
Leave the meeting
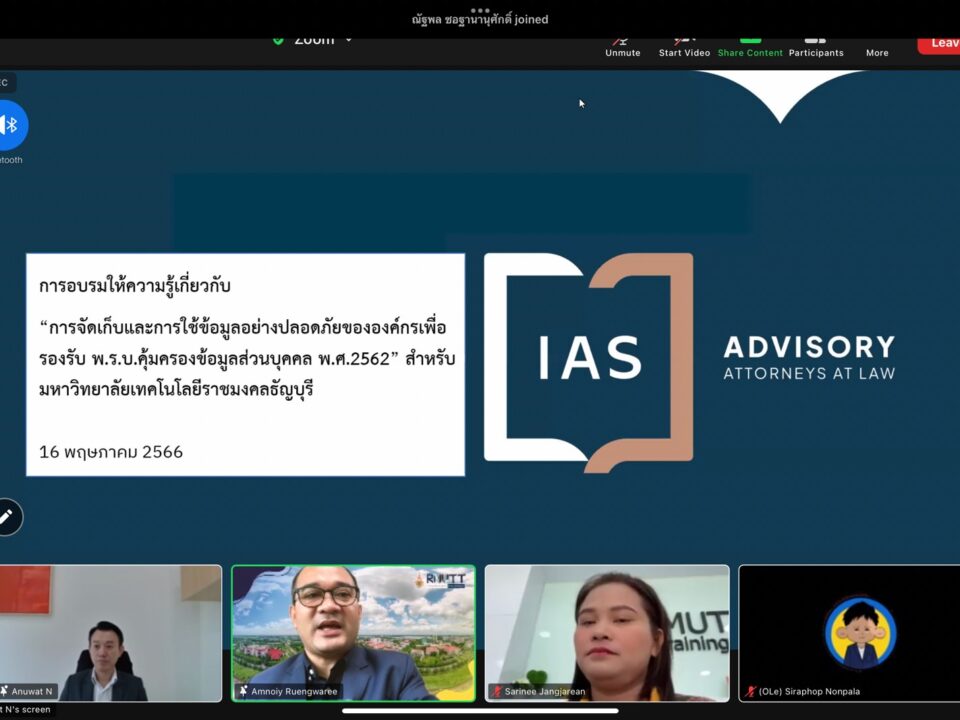[x=939, y=45]
